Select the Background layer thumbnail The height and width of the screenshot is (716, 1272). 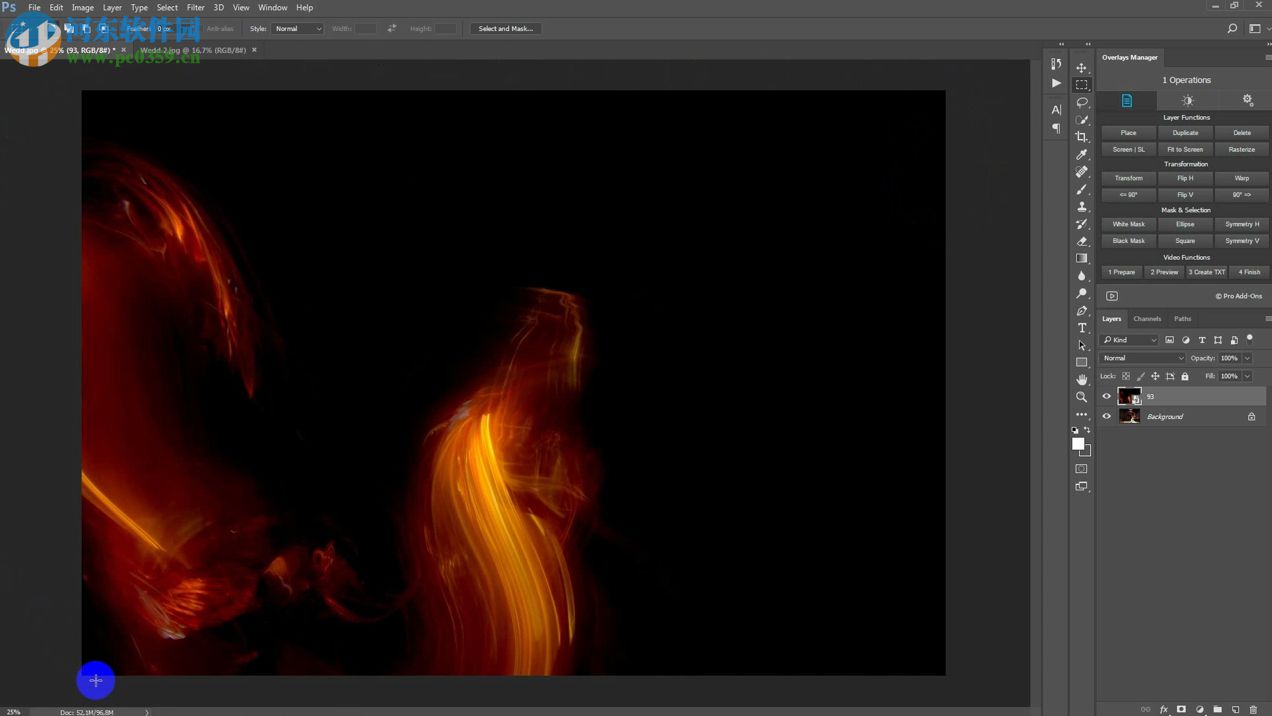click(1129, 416)
